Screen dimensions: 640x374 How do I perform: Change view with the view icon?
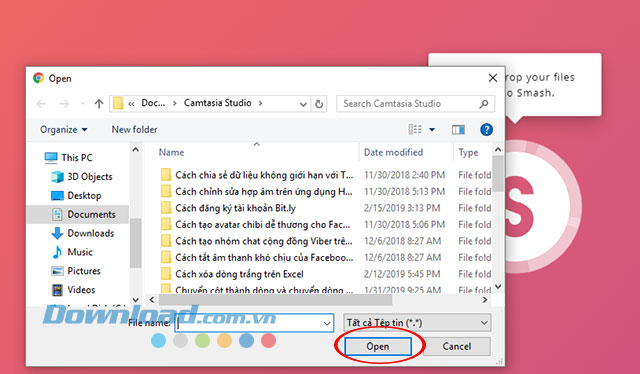(x=415, y=129)
